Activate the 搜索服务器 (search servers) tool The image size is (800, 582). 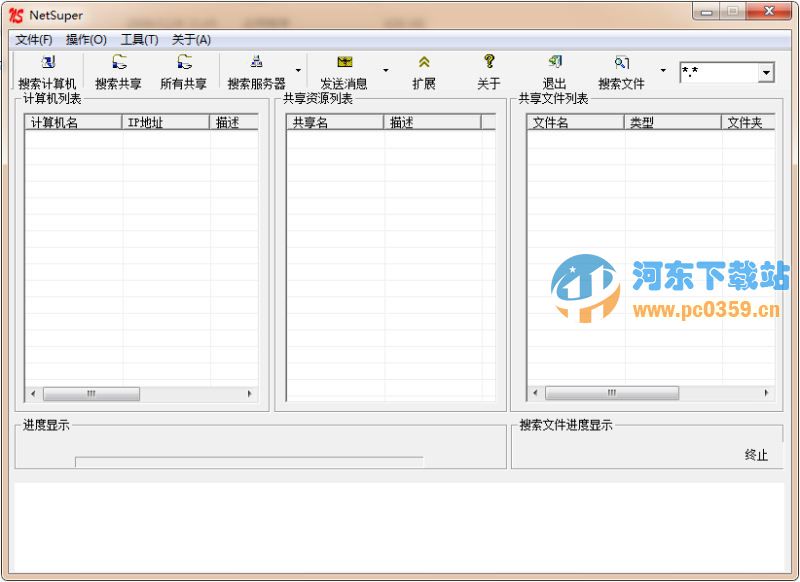pos(256,71)
